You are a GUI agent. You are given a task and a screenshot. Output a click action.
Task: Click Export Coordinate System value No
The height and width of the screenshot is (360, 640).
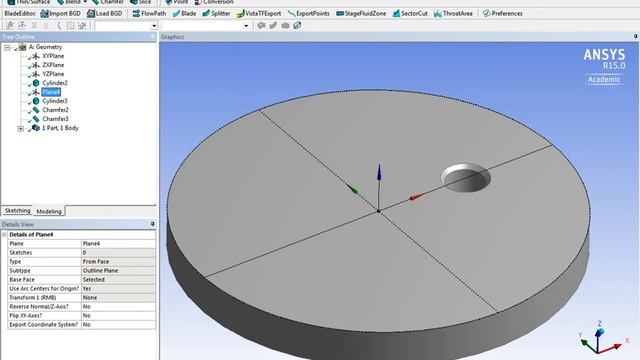tap(118, 324)
